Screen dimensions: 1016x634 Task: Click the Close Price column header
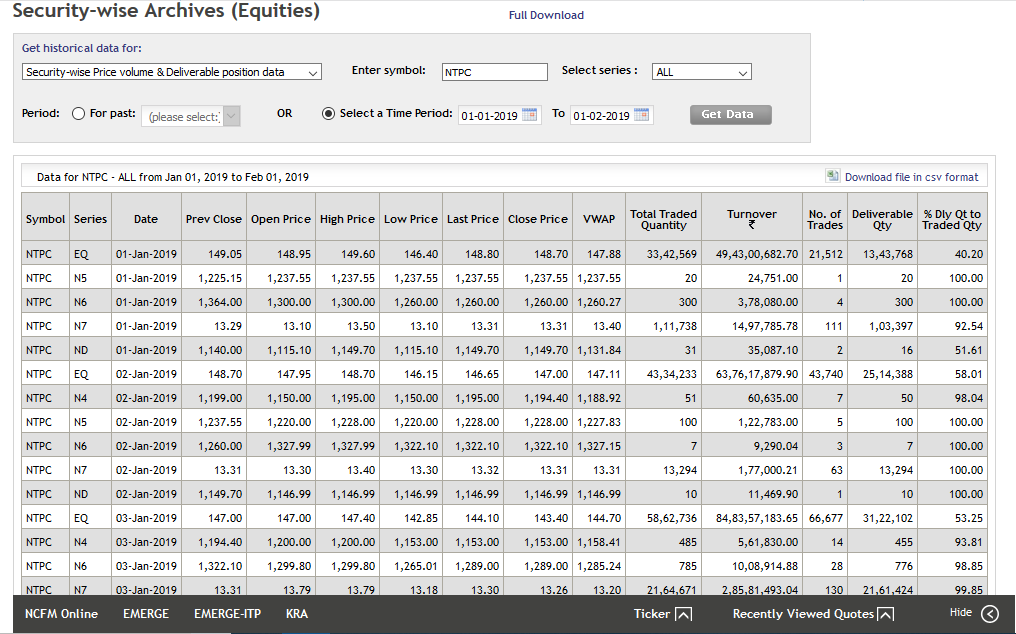click(x=538, y=219)
